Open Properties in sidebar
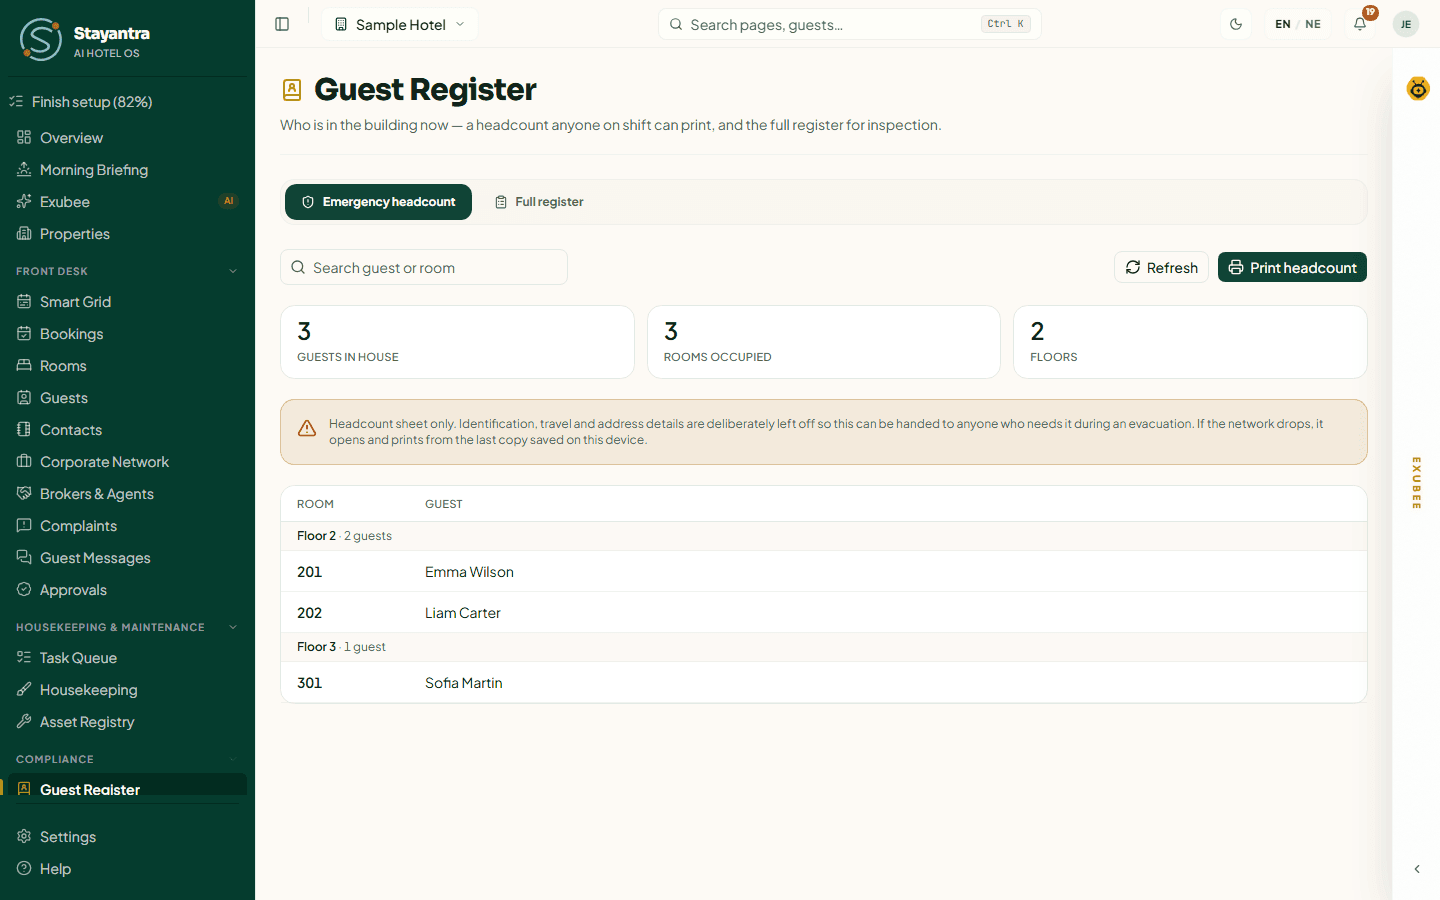Viewport: 1440px width, 900px height. pyautogui.click(x=127, y=234)
